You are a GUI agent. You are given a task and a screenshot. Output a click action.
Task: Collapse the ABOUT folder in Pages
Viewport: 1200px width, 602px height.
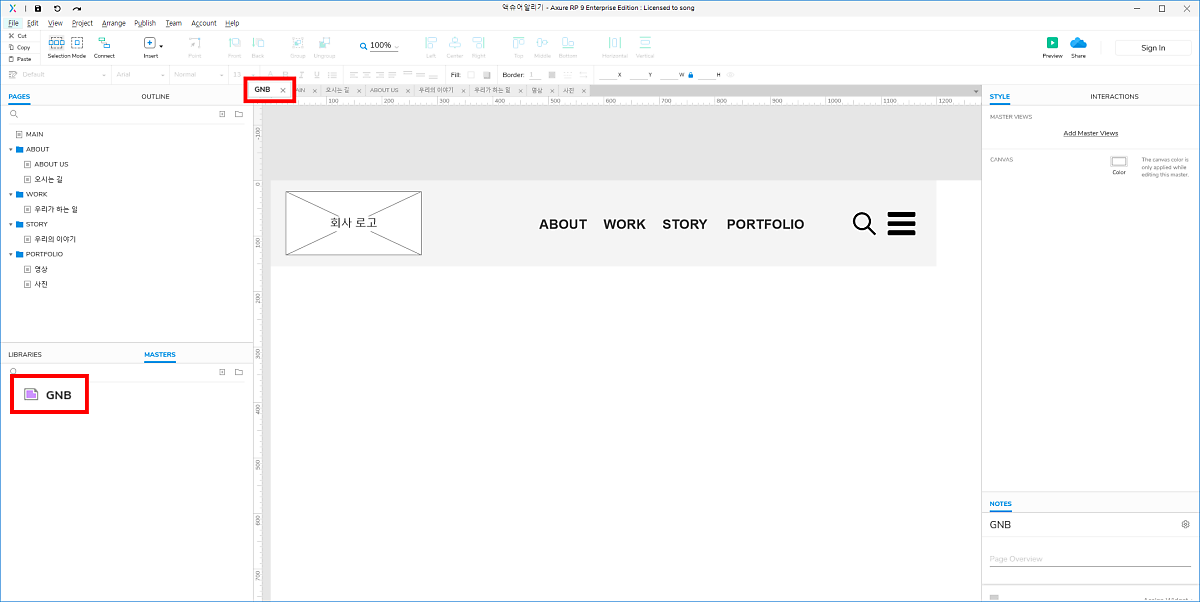tap(10, 149)
